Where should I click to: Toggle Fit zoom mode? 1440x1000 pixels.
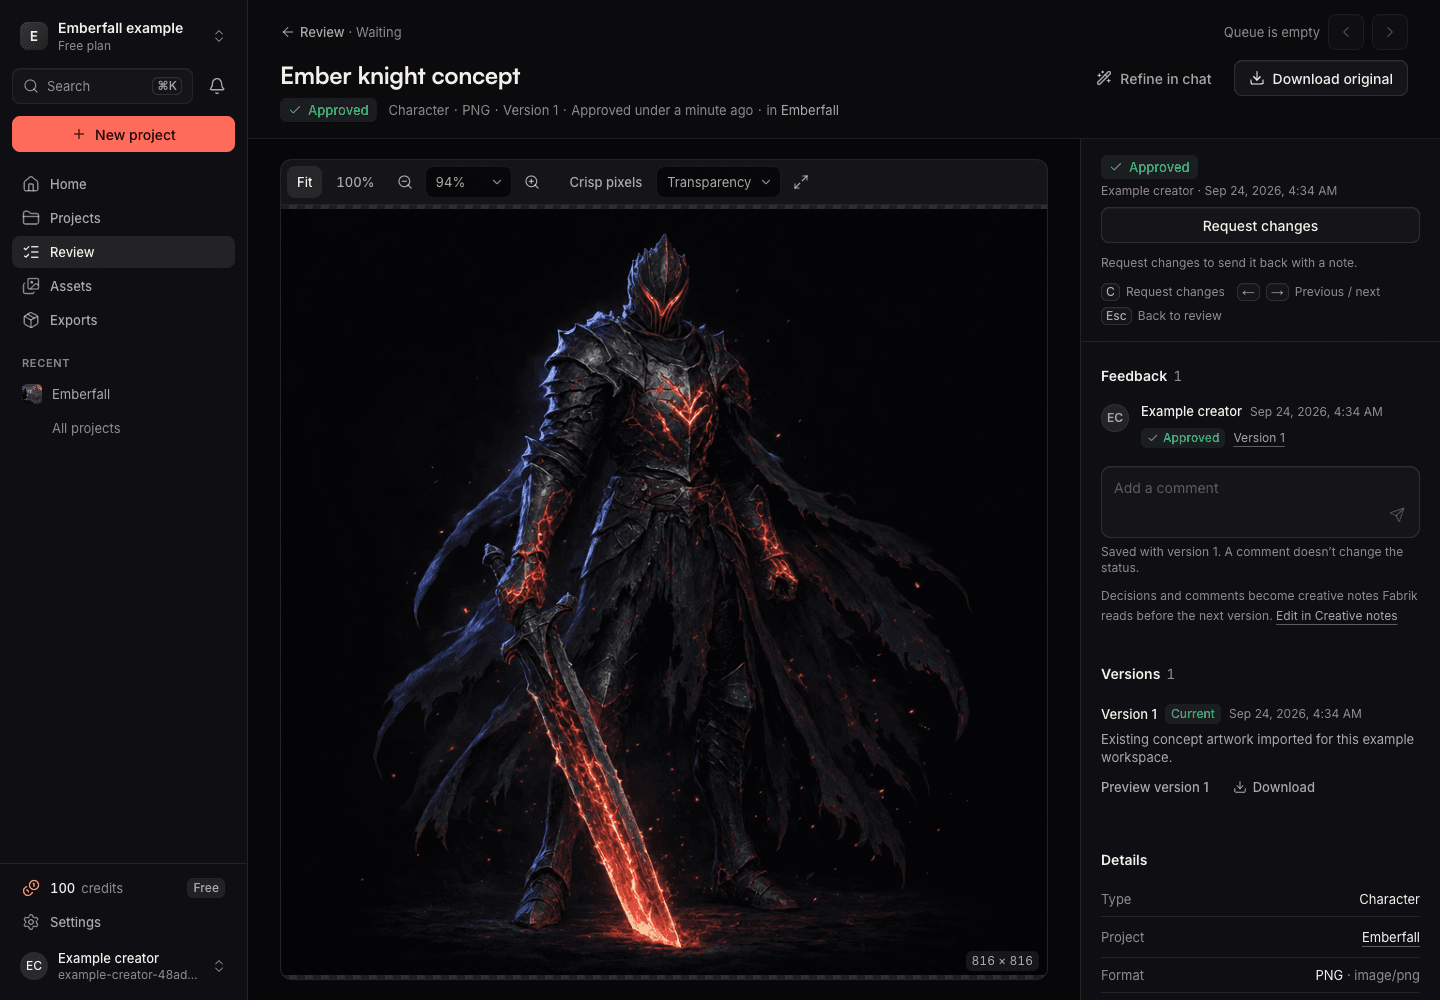tap(305, 182)
